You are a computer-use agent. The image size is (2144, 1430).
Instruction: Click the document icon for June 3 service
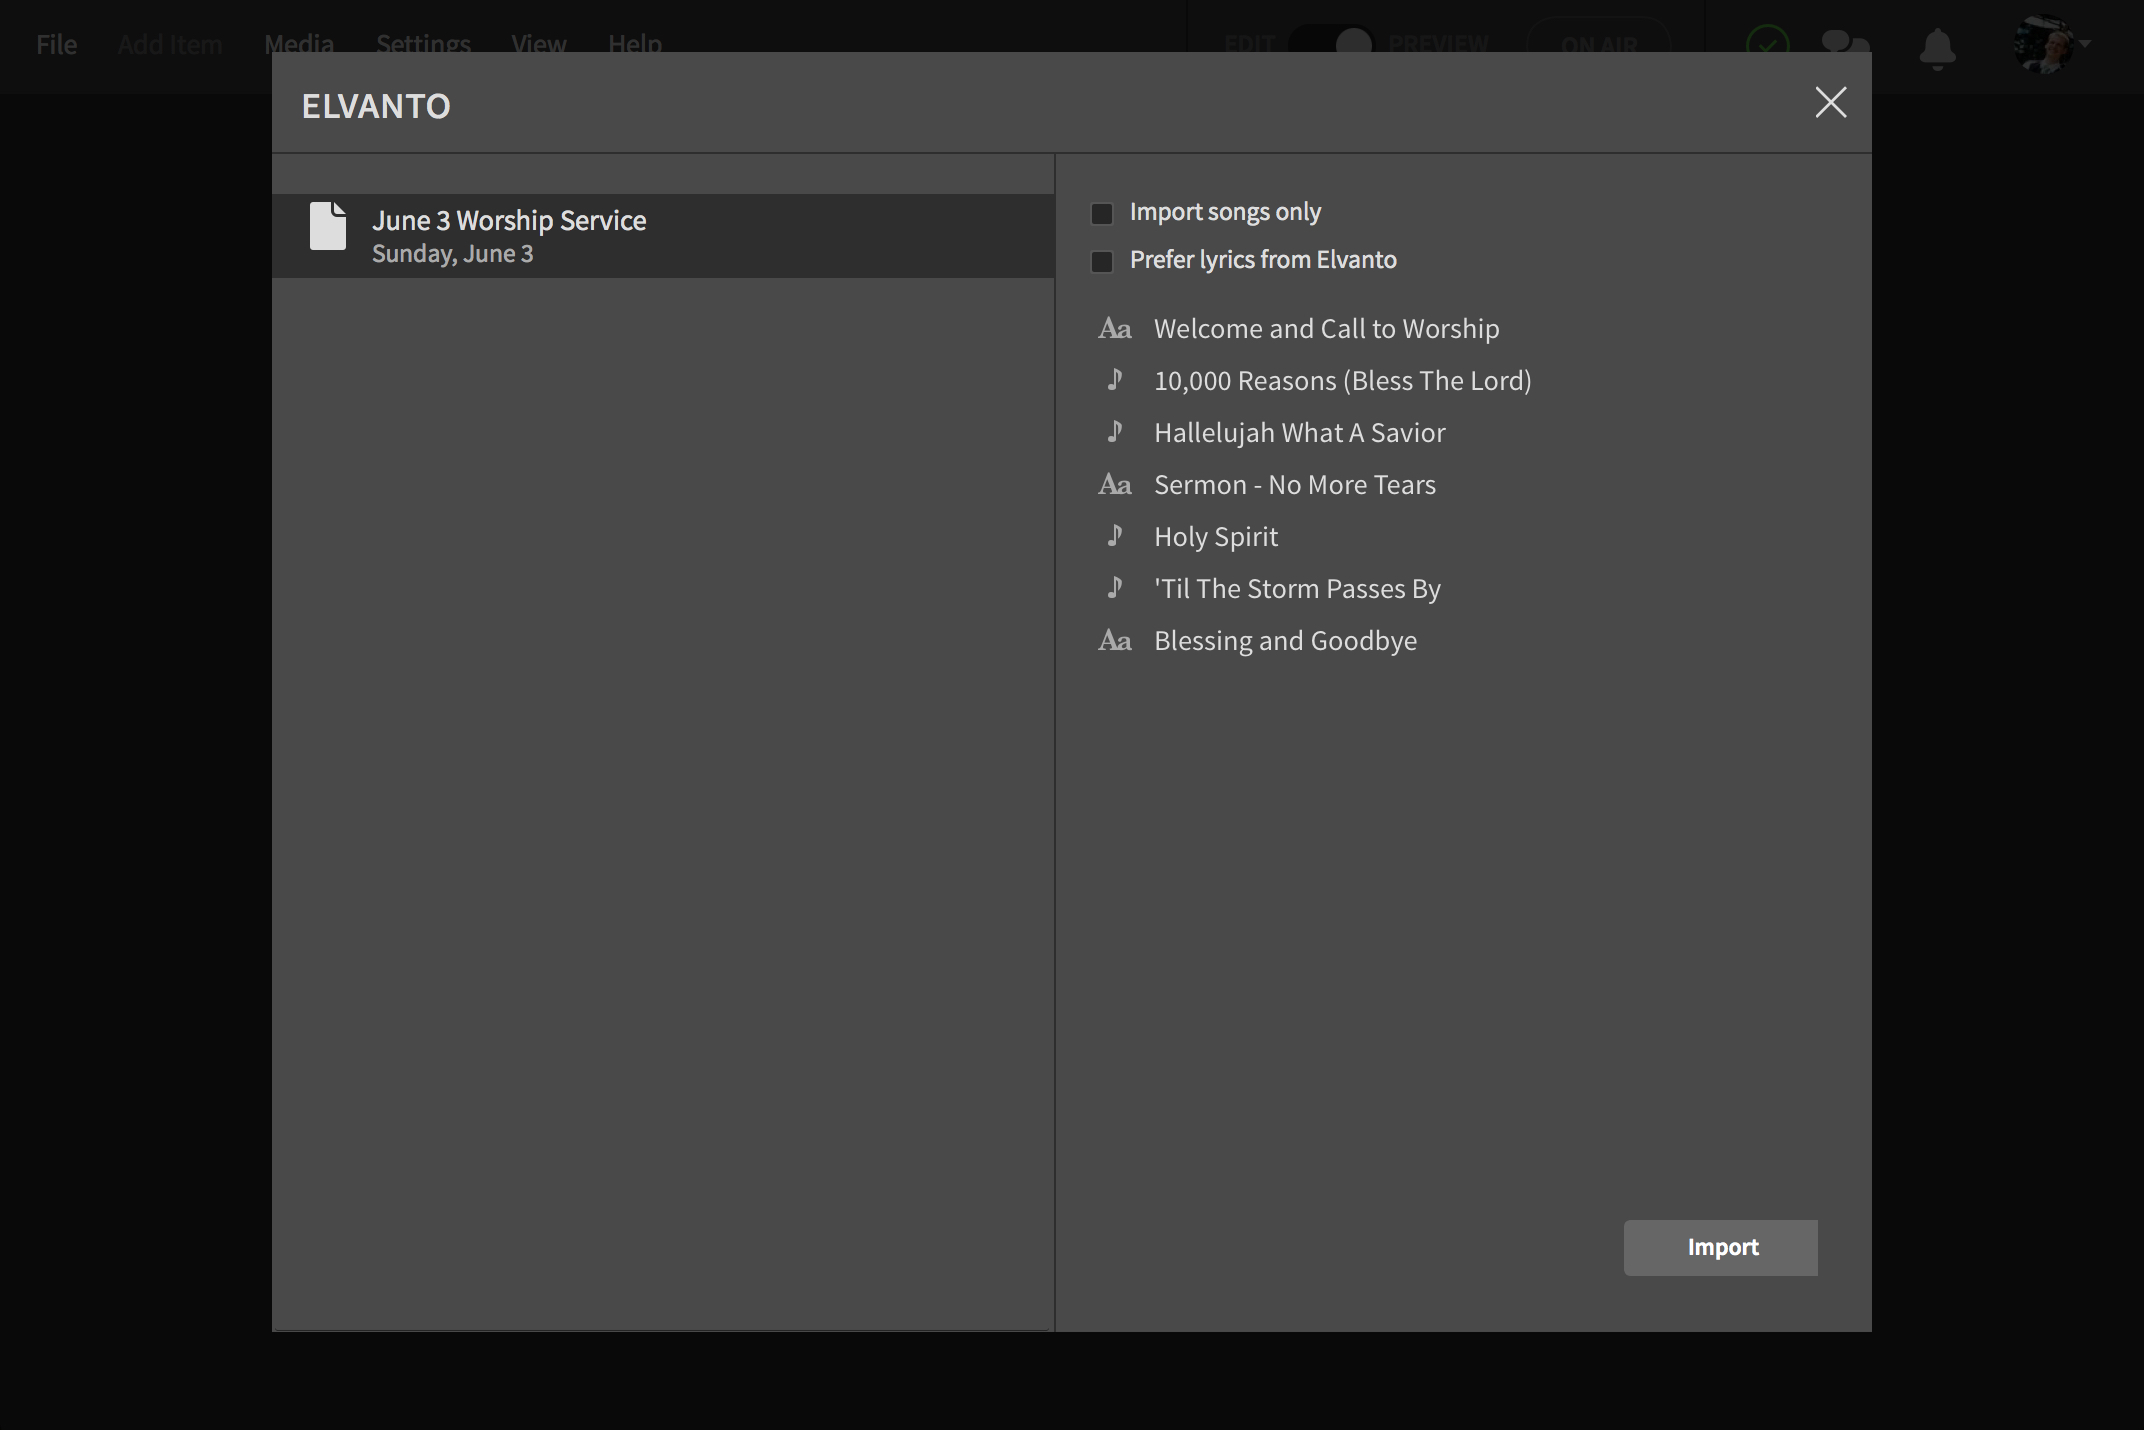[x=328, y=226]
